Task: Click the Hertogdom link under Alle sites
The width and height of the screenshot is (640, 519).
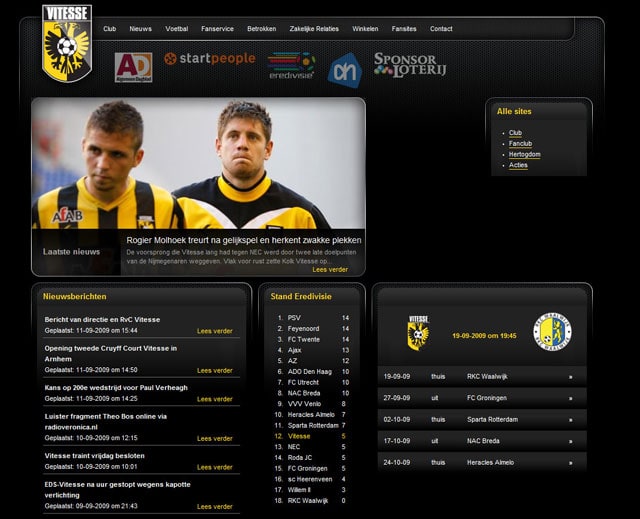Action: [524, 155]
